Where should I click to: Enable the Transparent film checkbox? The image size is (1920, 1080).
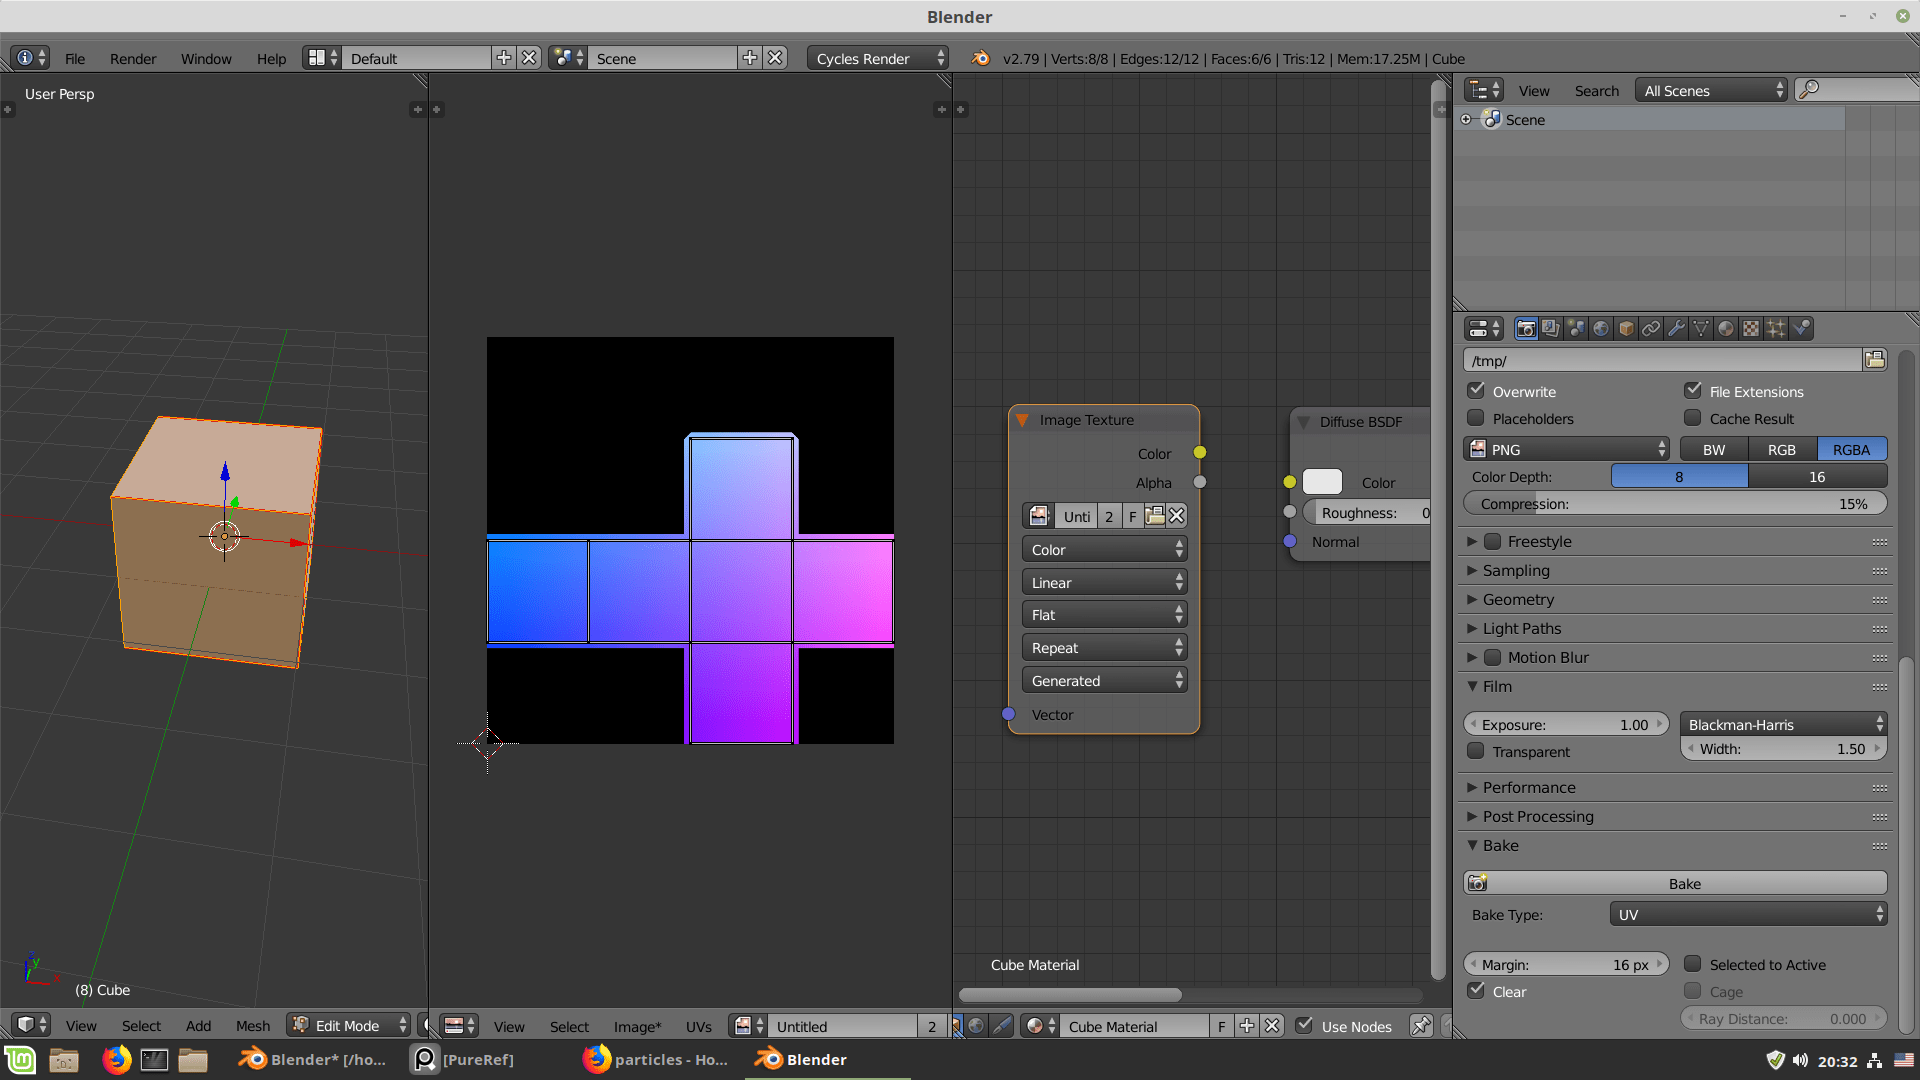(x=1476, y=751)
